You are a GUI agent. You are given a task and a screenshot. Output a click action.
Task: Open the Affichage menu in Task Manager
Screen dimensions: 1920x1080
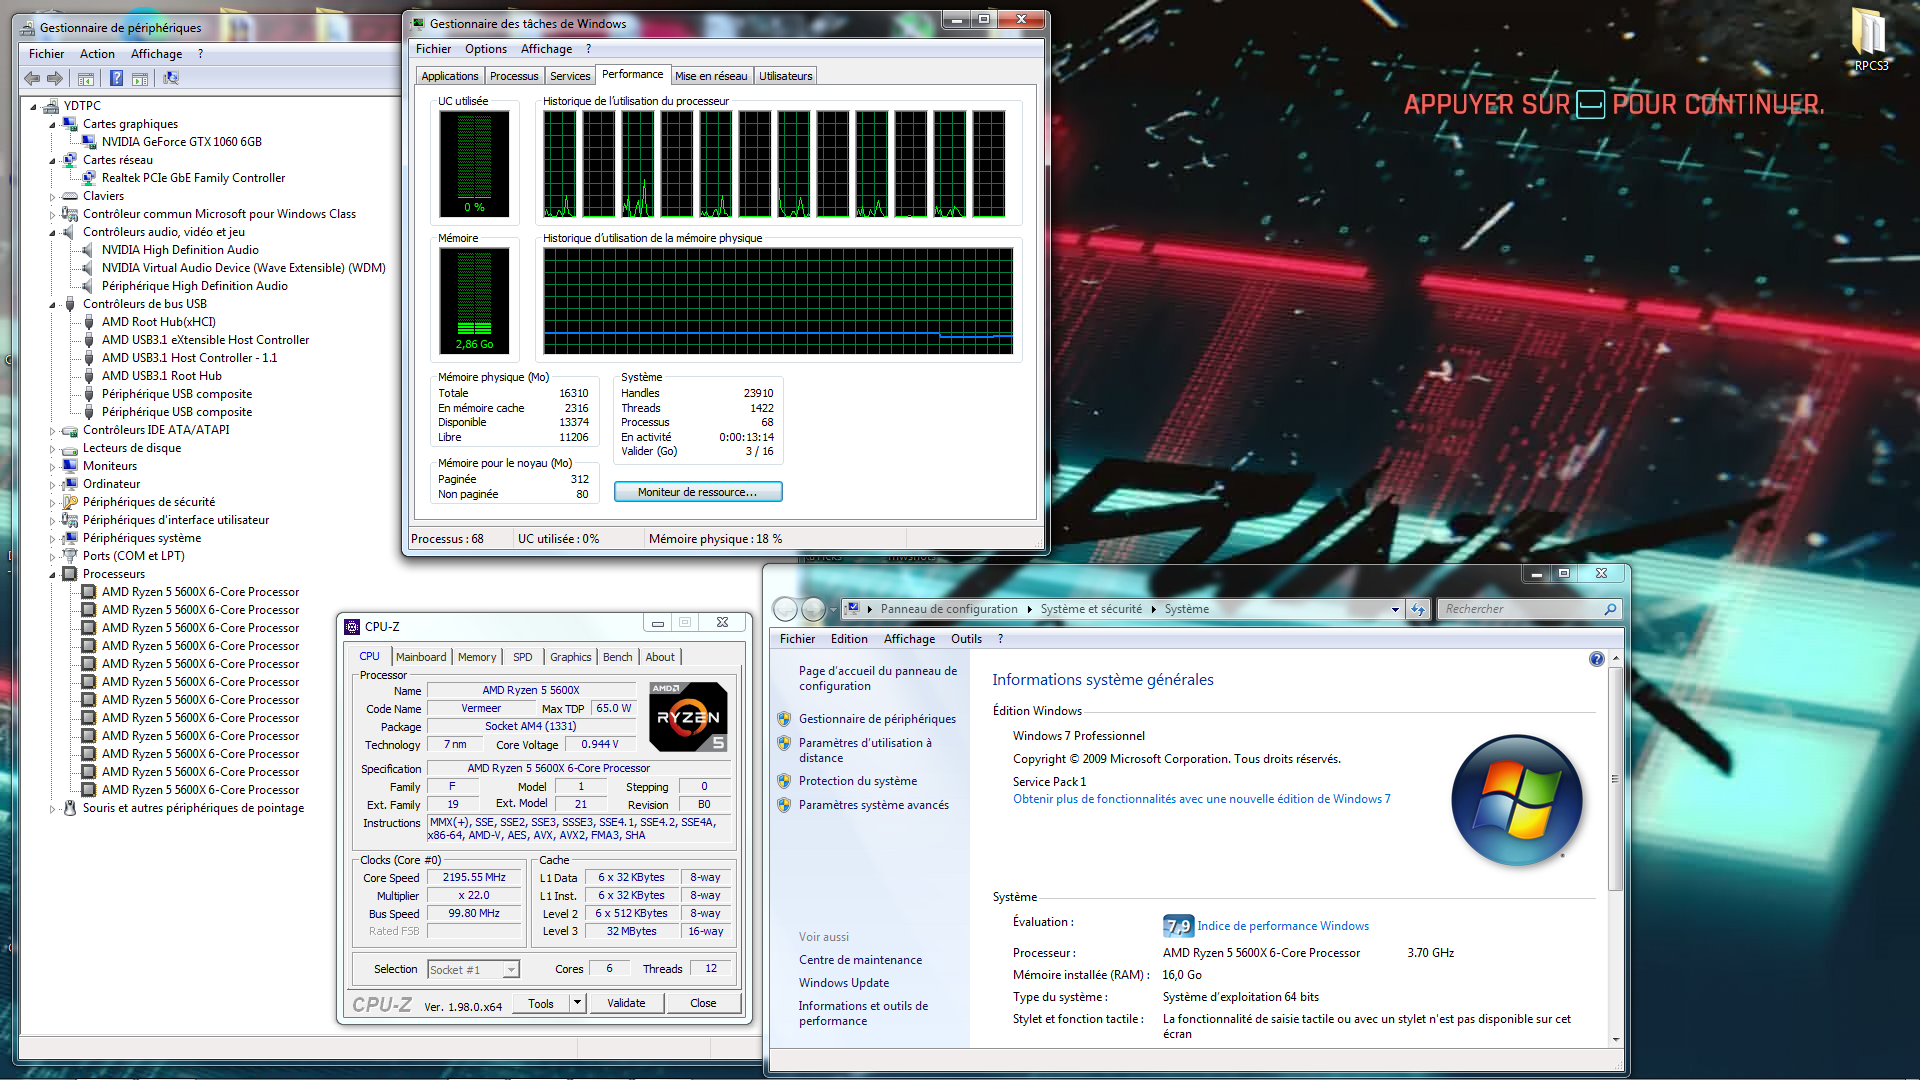pyautogui.click(x=546, y=49)
